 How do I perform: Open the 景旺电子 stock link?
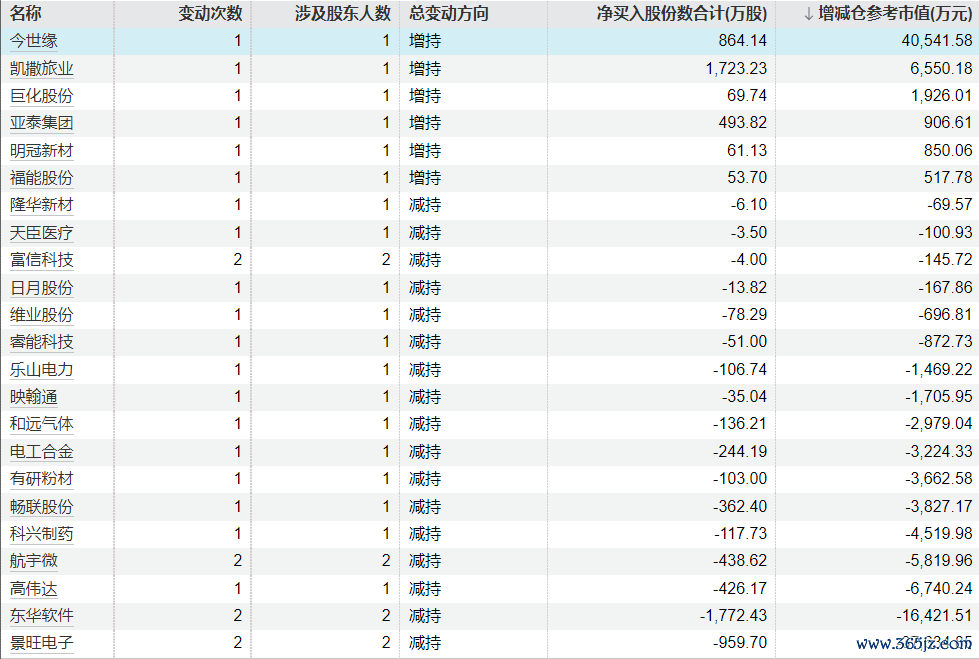coord(41,642)
